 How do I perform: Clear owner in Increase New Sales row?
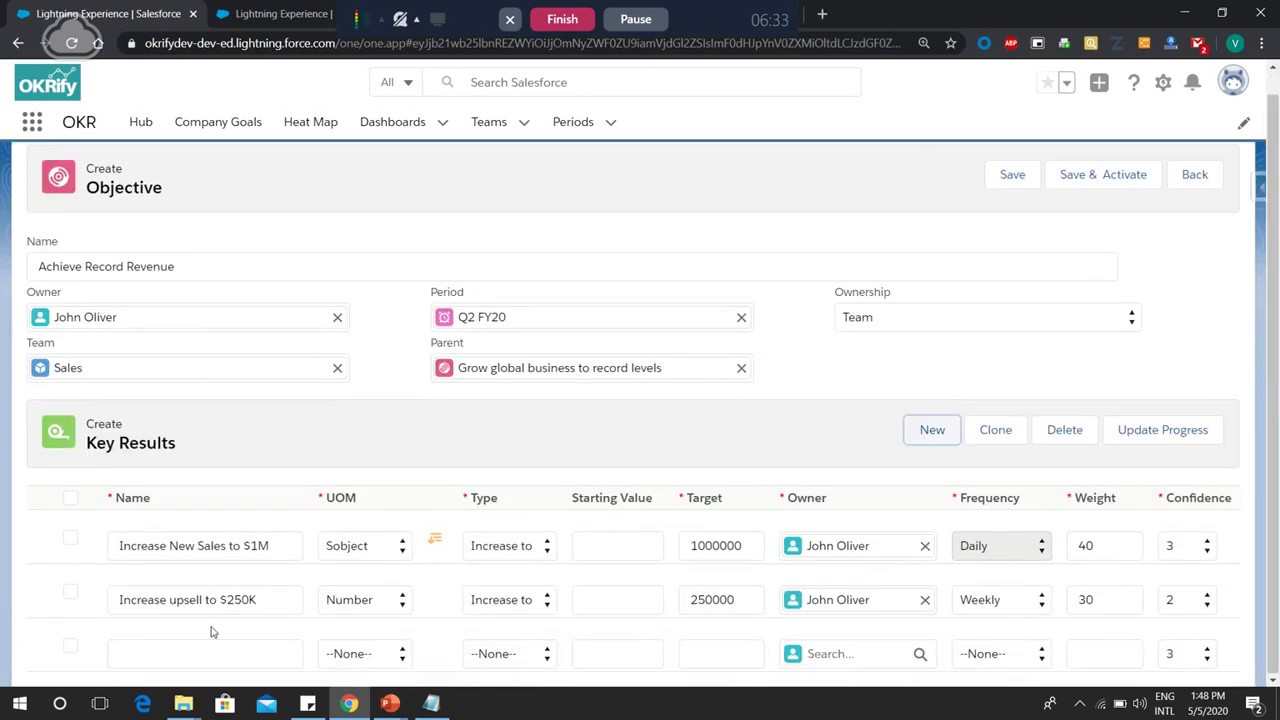pyautogui.click(x=925, y=546)
